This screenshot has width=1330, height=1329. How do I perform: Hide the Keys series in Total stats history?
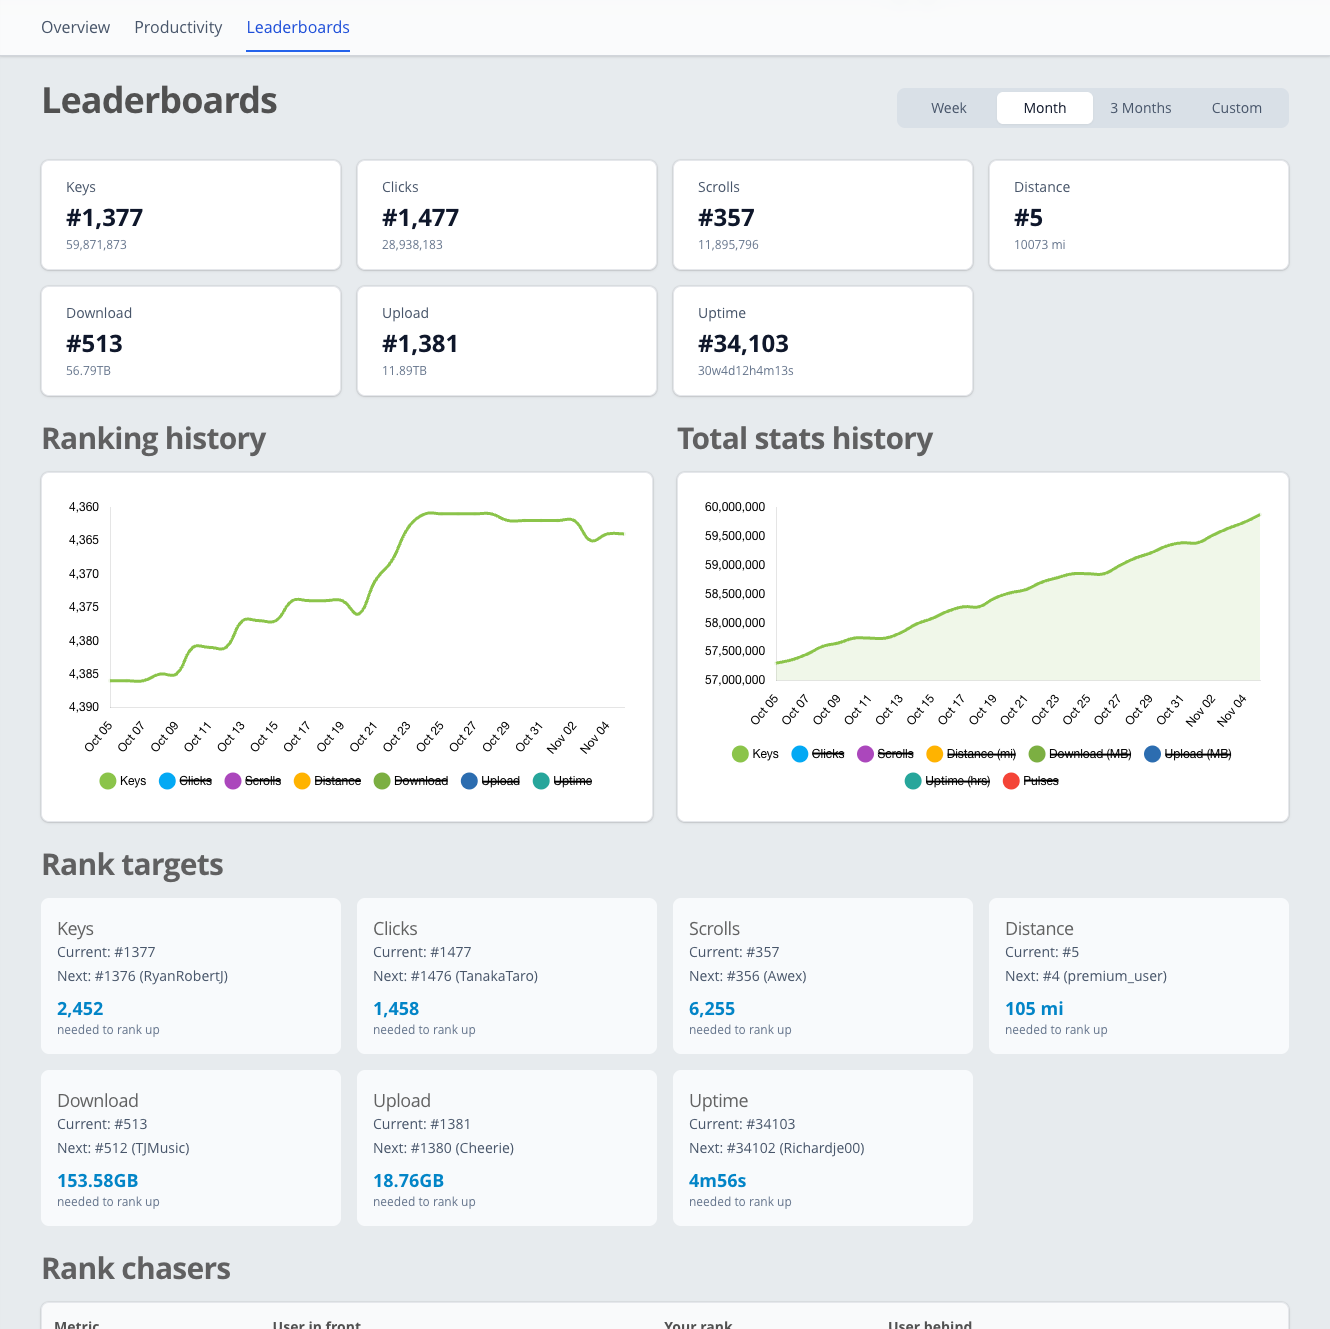click(740, 753)
